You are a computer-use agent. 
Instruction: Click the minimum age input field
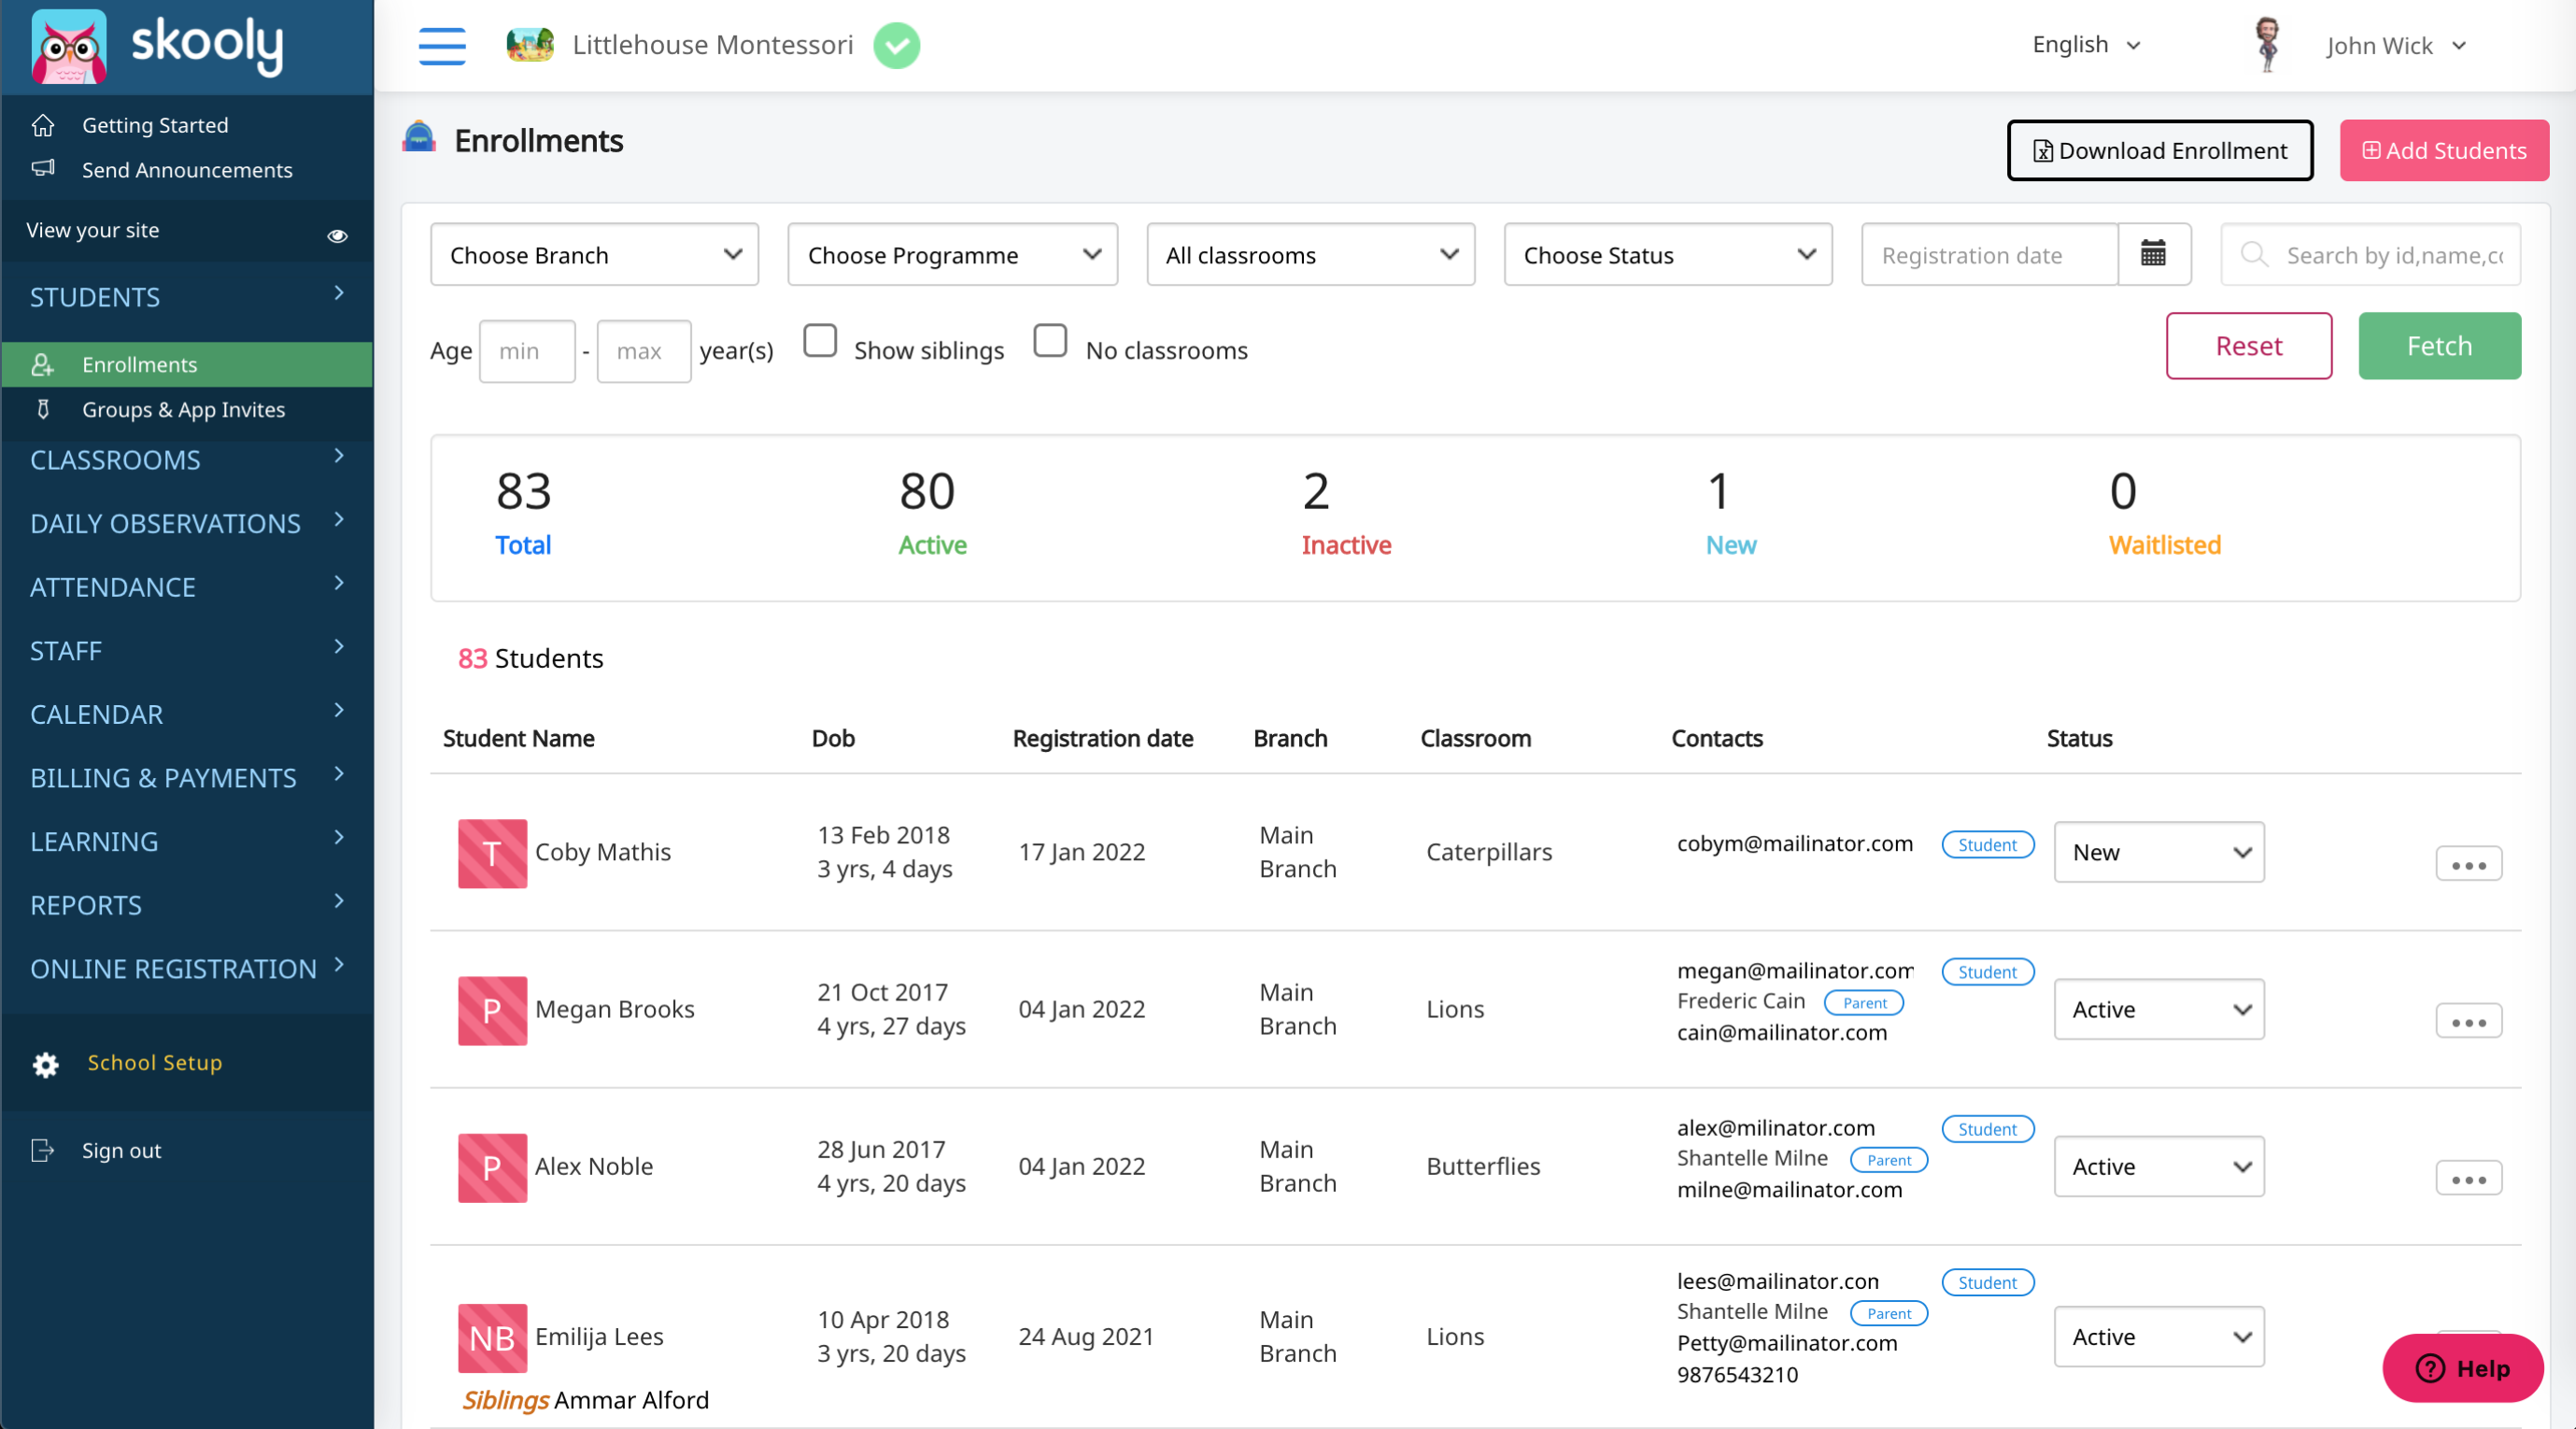click(x=527, y=351)
